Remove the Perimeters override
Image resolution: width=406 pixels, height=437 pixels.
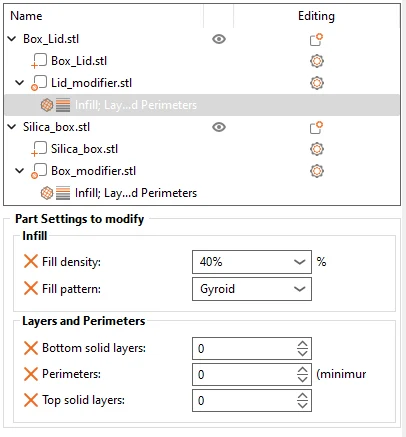point(31,374)
